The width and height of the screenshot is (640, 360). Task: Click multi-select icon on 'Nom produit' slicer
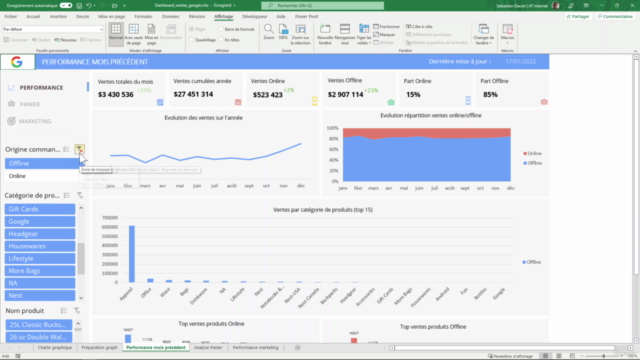(64, 311)
